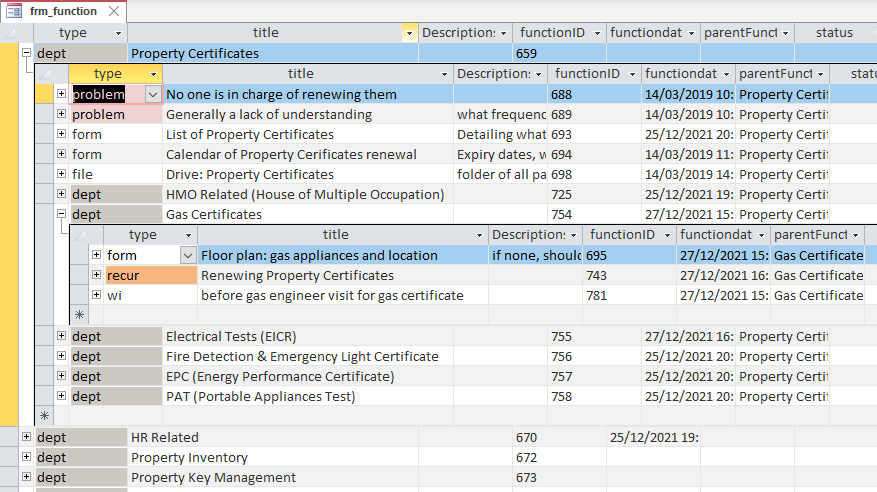
Task: Expand Property Key Management dept row
Action: coord(26,477)
